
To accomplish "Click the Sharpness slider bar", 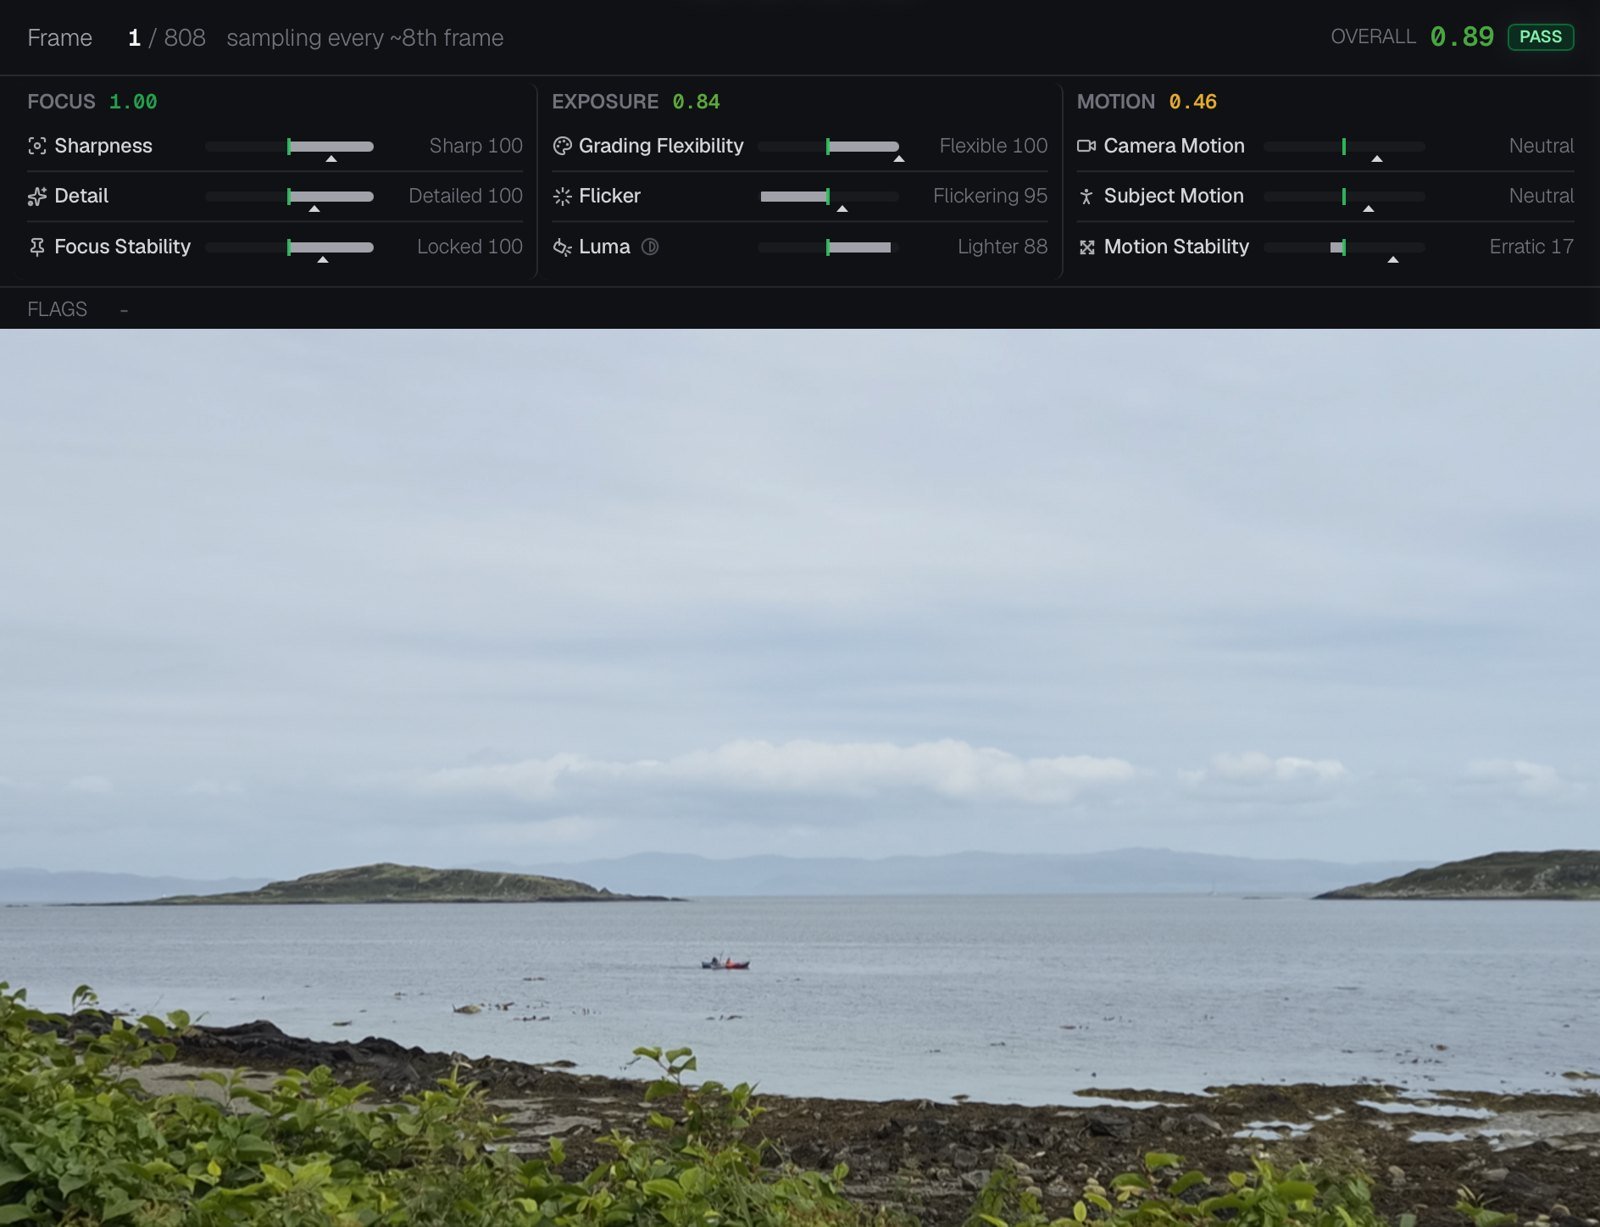I will click(x=289, y=146).
